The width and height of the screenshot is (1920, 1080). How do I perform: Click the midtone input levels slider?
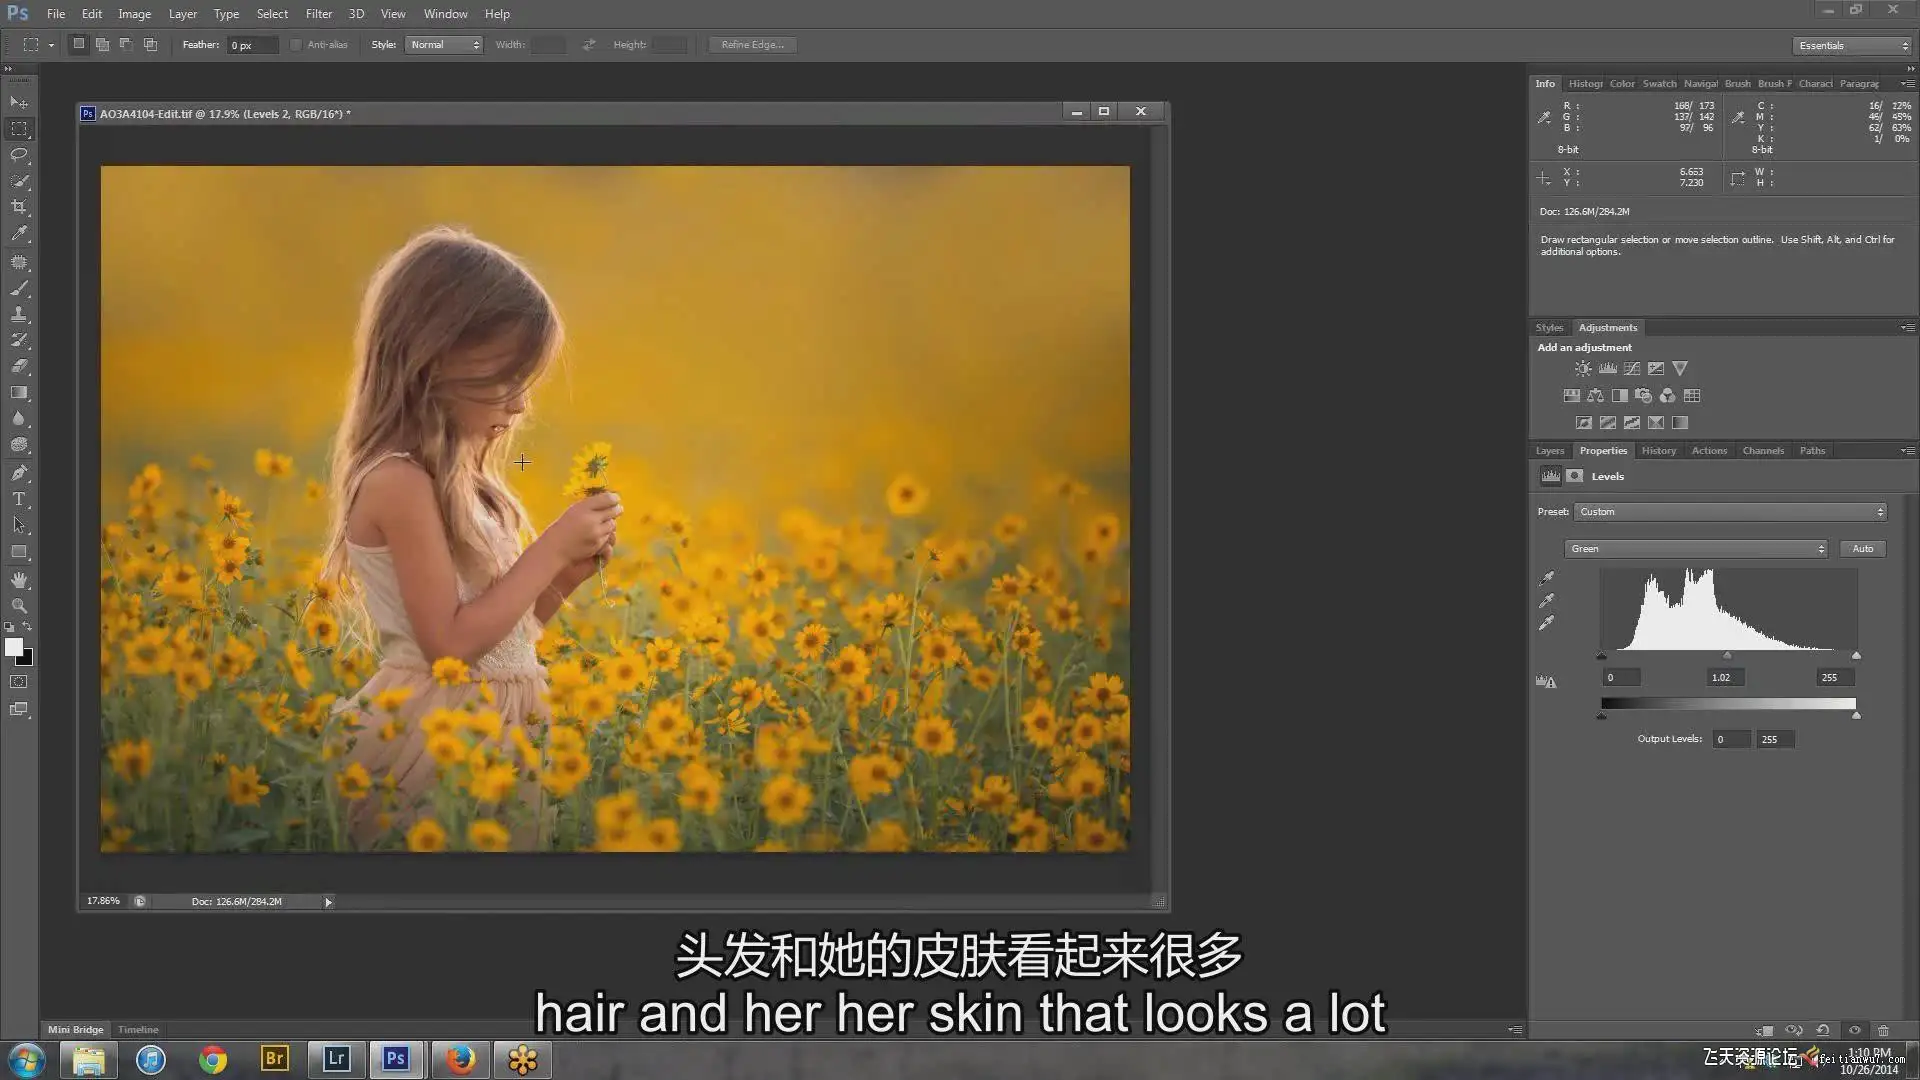[x=1727, y=656]
